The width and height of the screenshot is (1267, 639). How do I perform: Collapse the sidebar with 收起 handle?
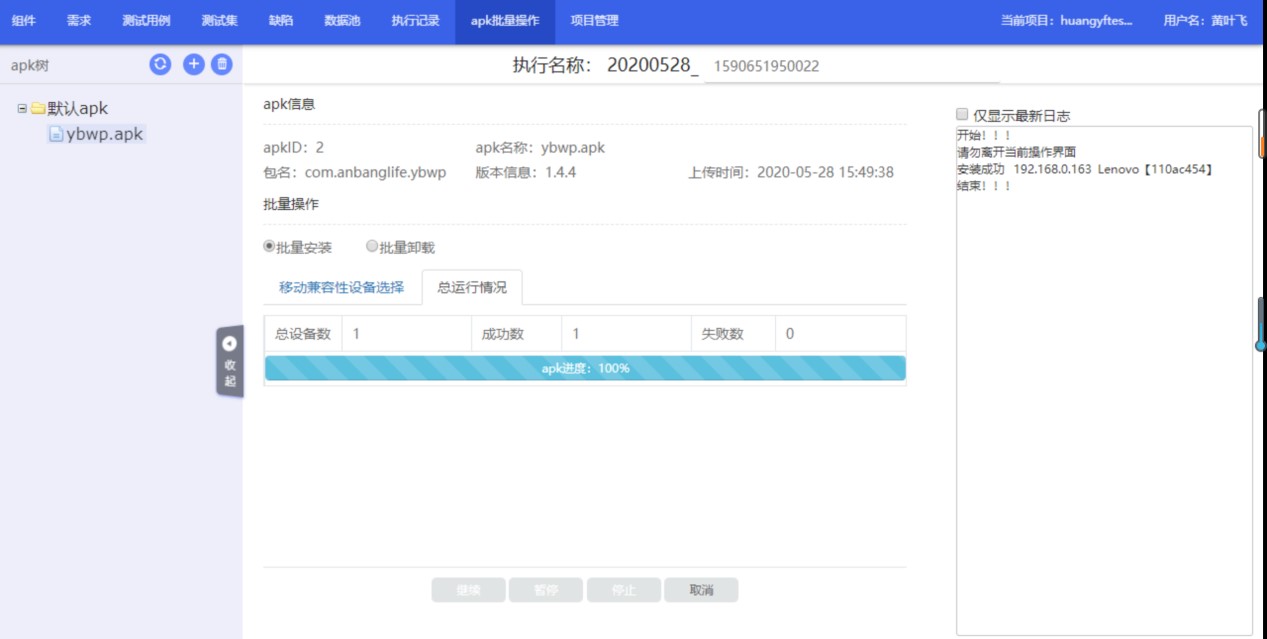coord(230,360)
